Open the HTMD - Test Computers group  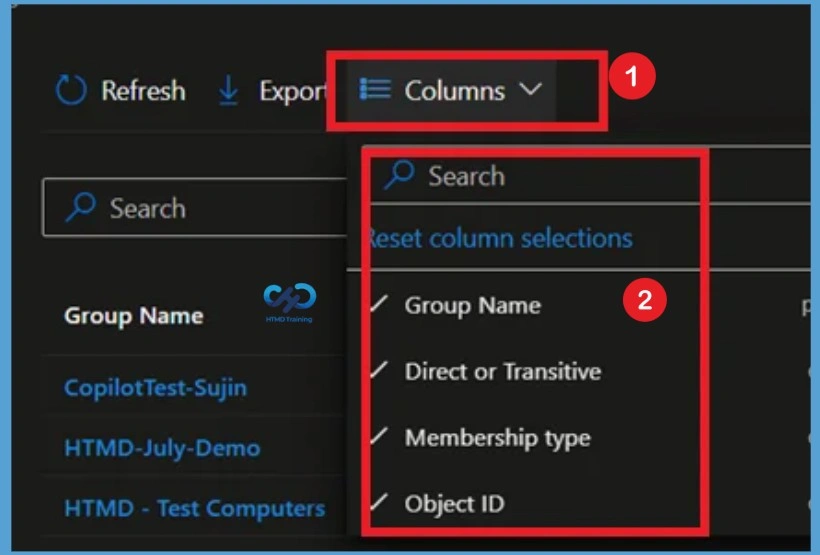tap(195, 508)
